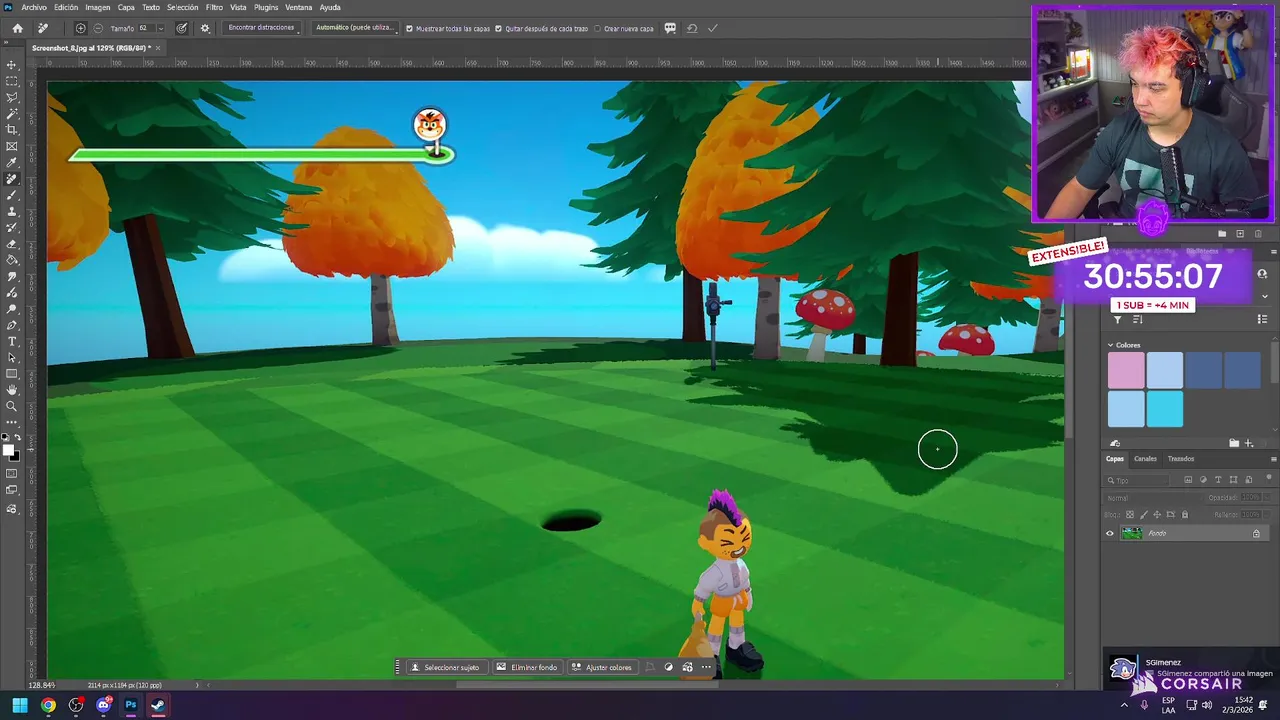Open the feedback speech bubble icon
The width and height of the screenshot is (1280, 720).
pyautogui.click(x=670, y=28)
